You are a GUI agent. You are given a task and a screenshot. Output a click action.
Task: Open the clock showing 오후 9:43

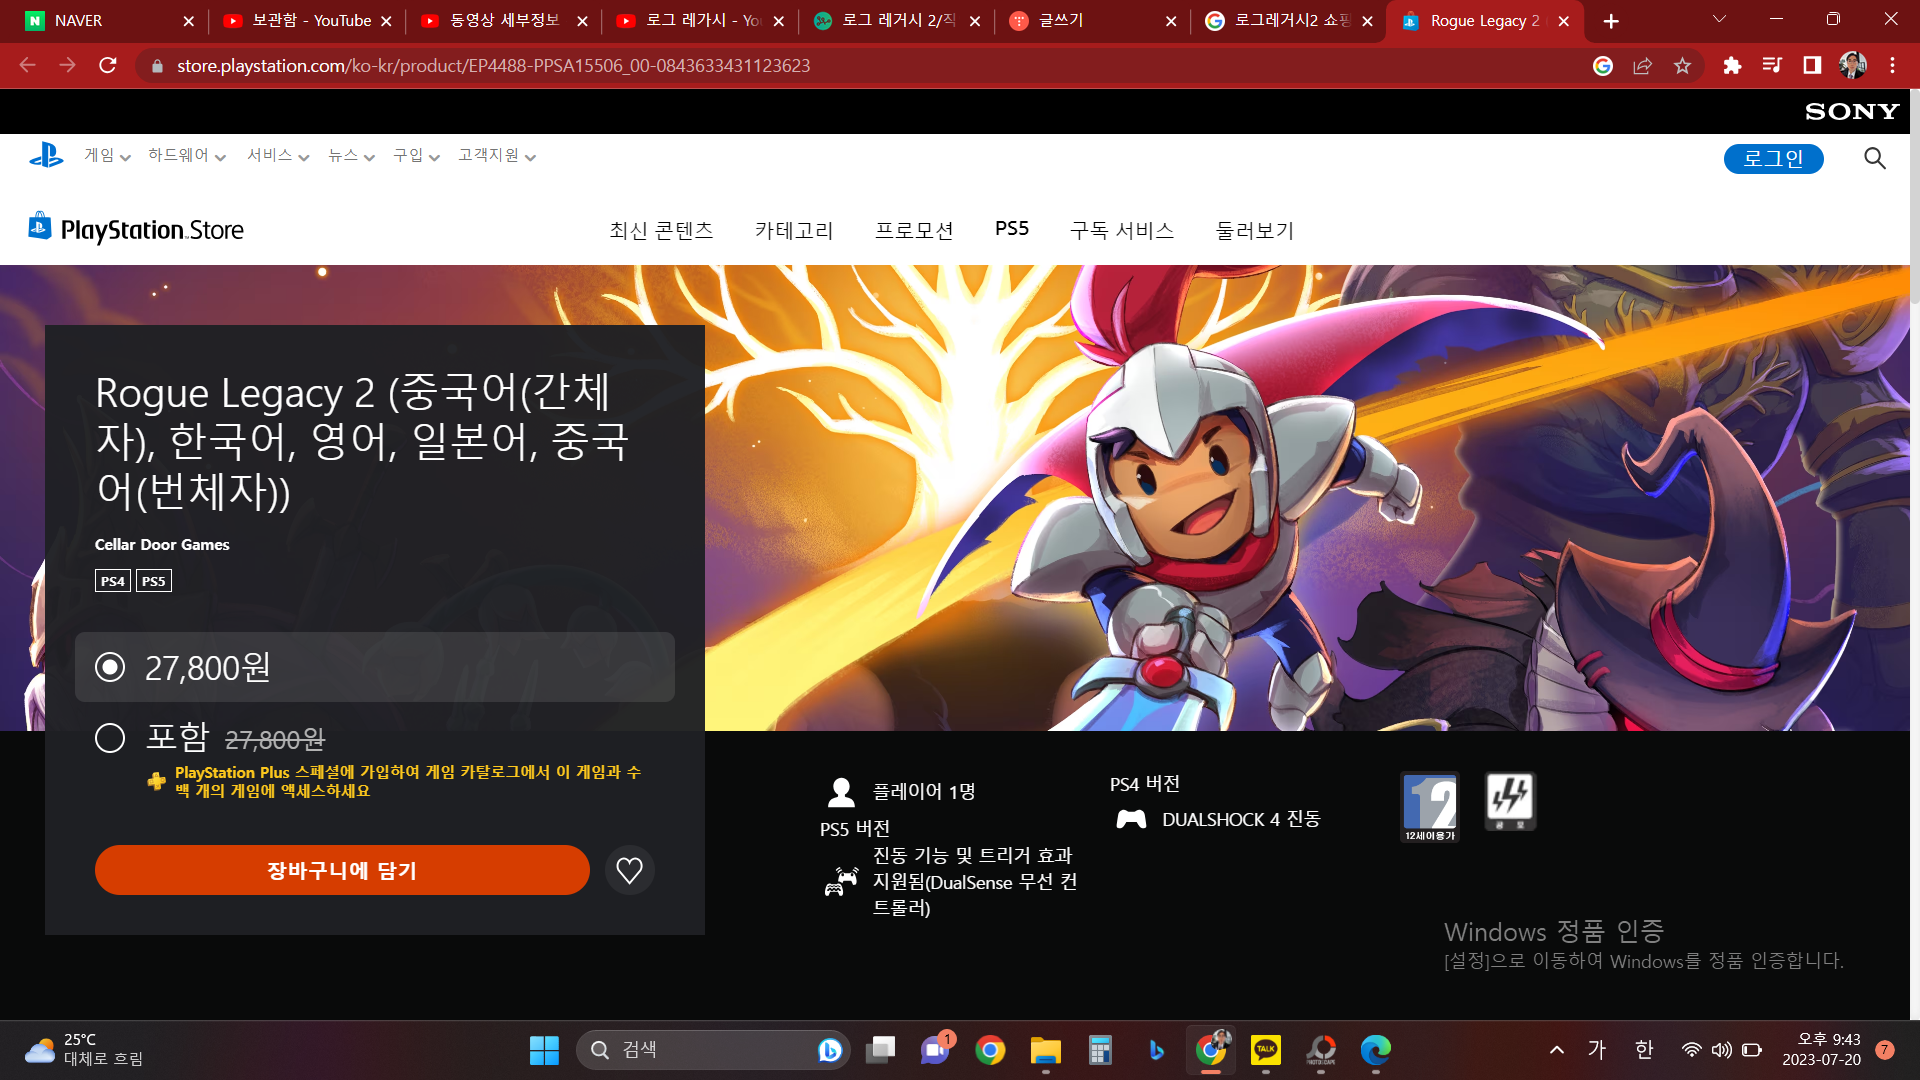(x=1820, y=1050)
